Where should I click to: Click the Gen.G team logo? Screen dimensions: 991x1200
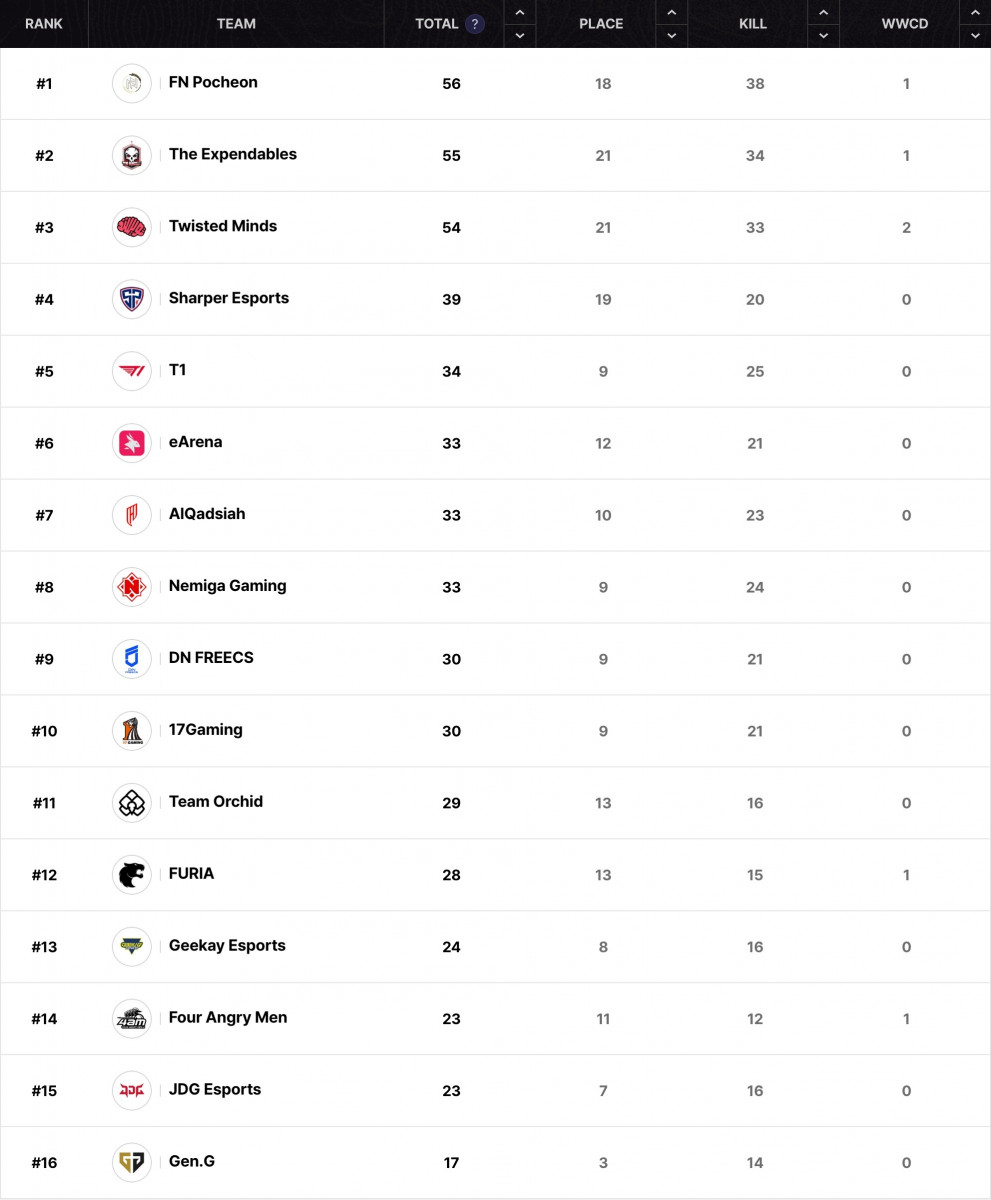point(132,1163)
